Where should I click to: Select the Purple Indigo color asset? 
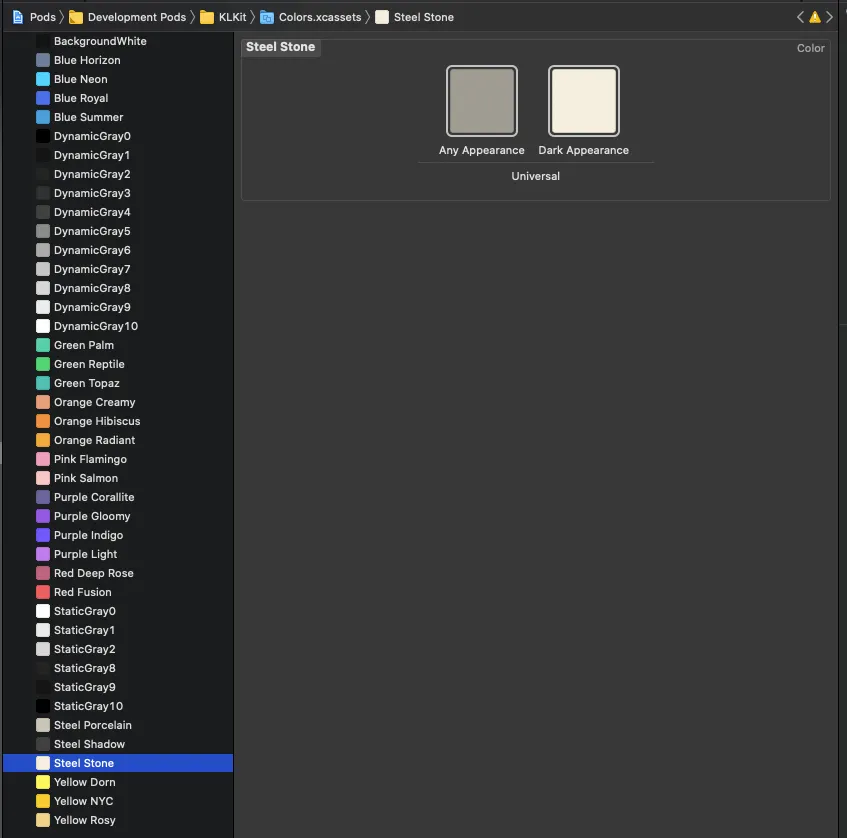click(118, 535)
